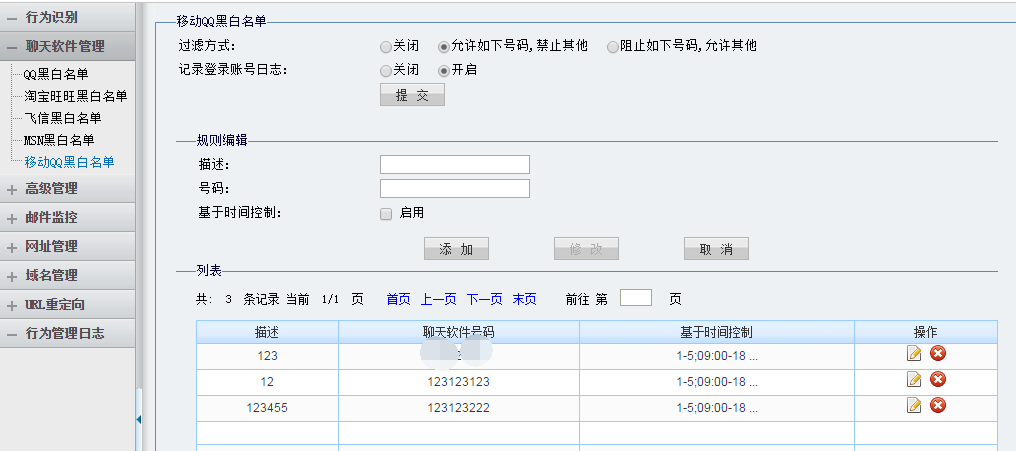Select the cell with number 123123222

459,408
